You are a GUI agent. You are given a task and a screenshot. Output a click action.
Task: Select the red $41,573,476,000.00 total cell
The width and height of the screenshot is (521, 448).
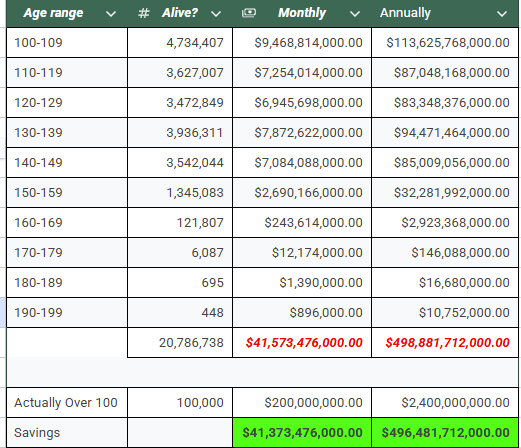coord(302,343)
